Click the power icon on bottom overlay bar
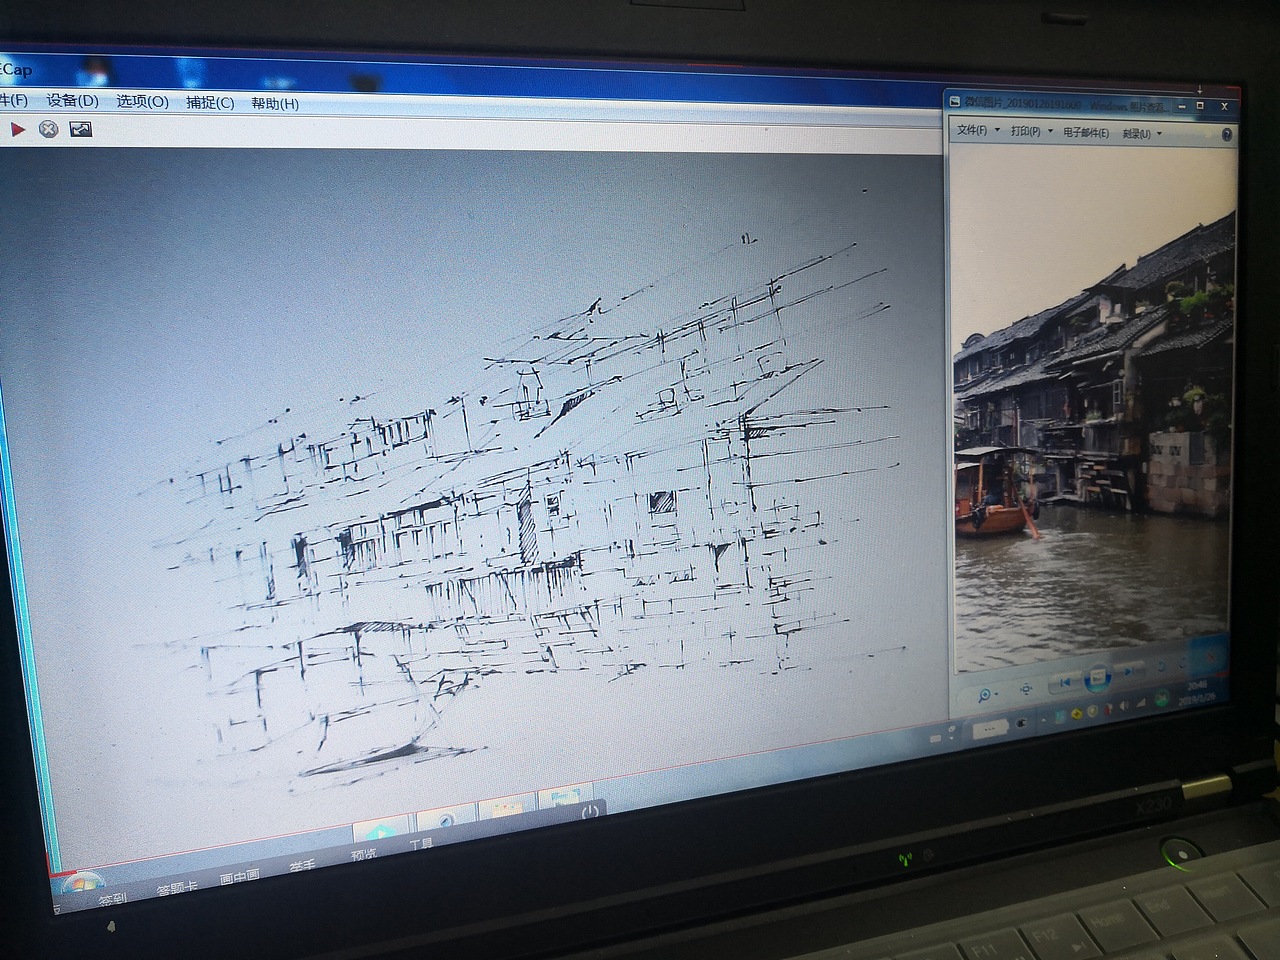 point(590,811)
